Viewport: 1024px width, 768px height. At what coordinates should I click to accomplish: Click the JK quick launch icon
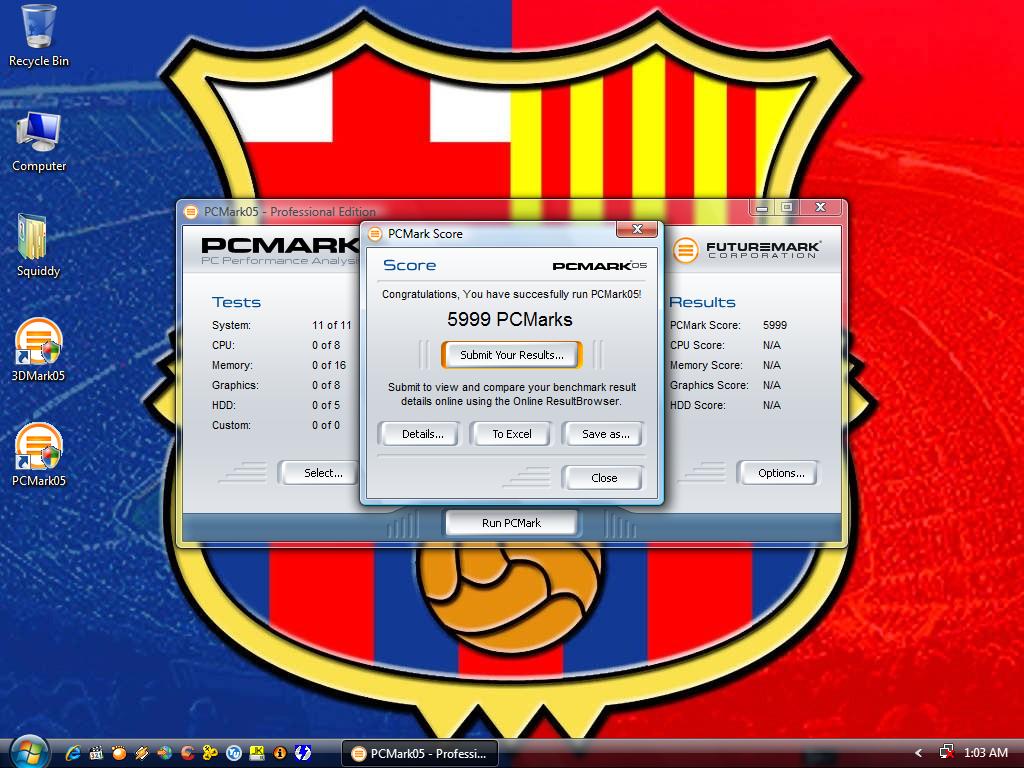pos(257,753)
